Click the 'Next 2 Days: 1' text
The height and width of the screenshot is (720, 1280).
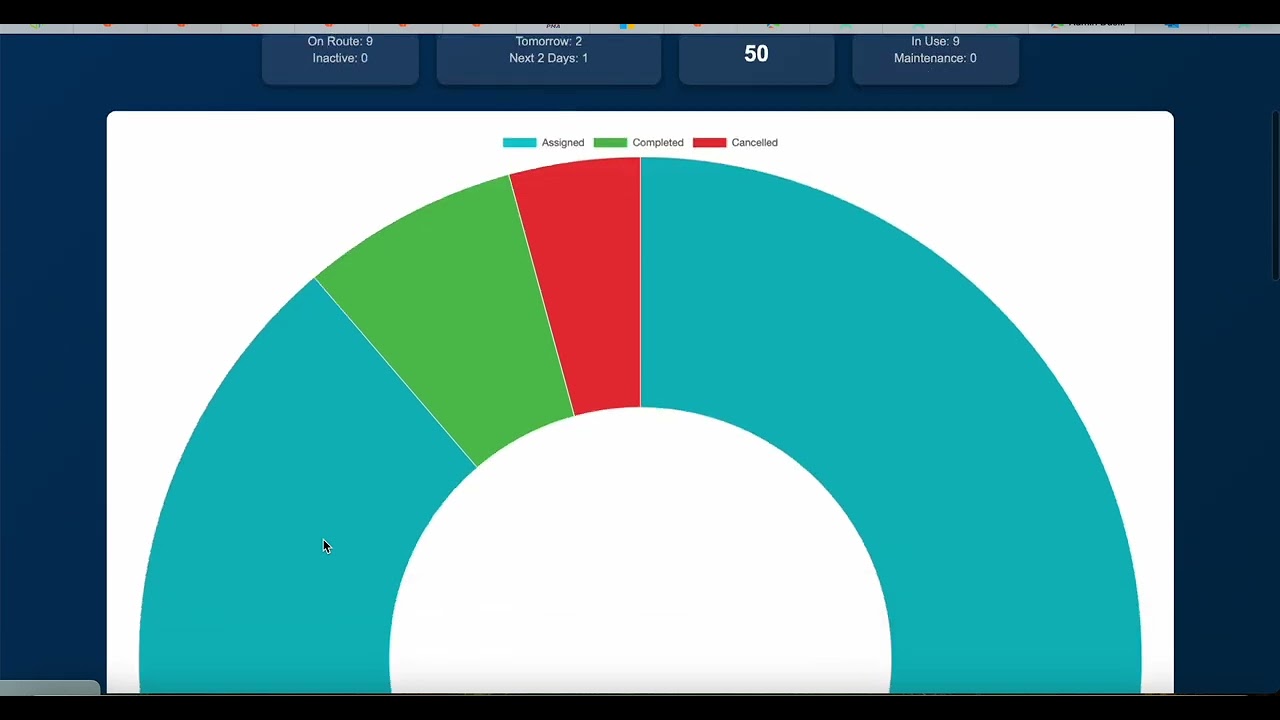click(x=549, y=58)
